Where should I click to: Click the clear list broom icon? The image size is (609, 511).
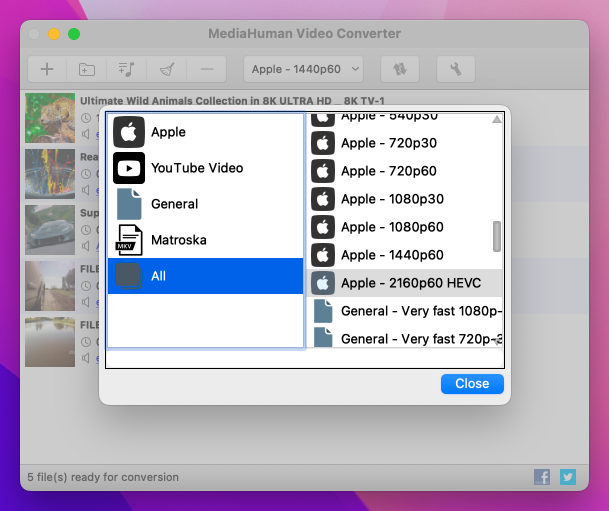tap(166, 69)
